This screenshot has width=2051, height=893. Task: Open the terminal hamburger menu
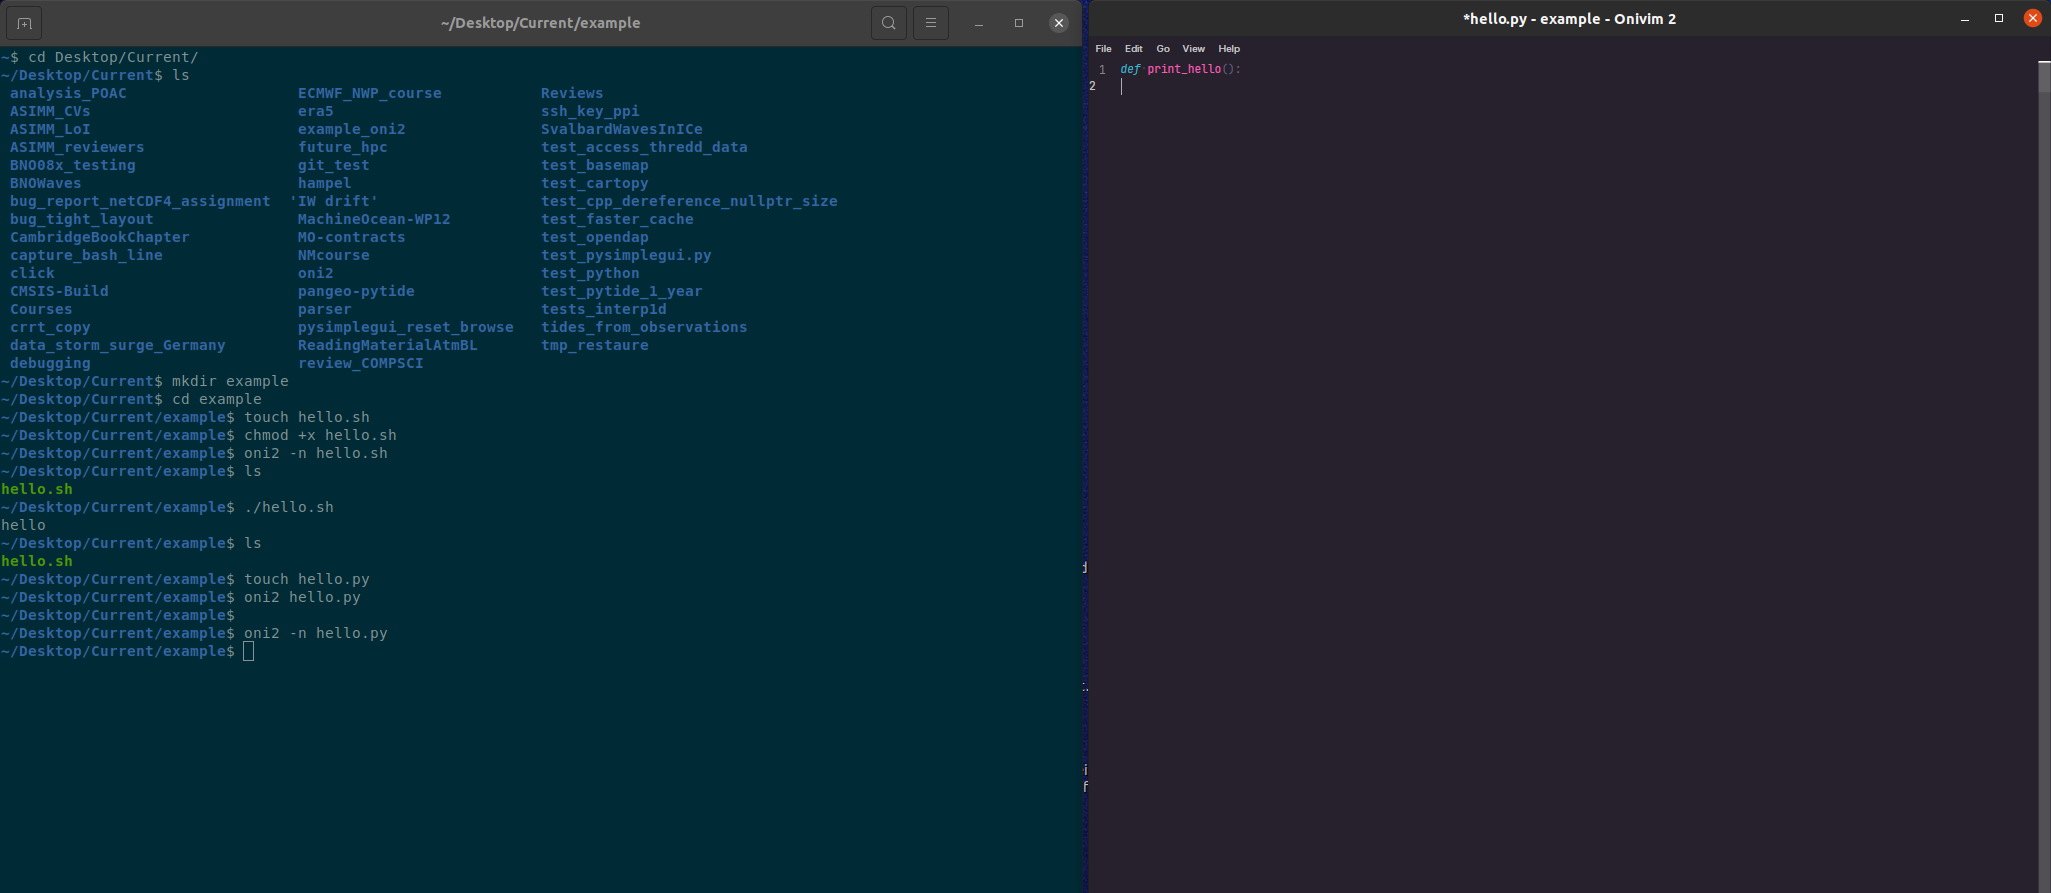point(931,23)
